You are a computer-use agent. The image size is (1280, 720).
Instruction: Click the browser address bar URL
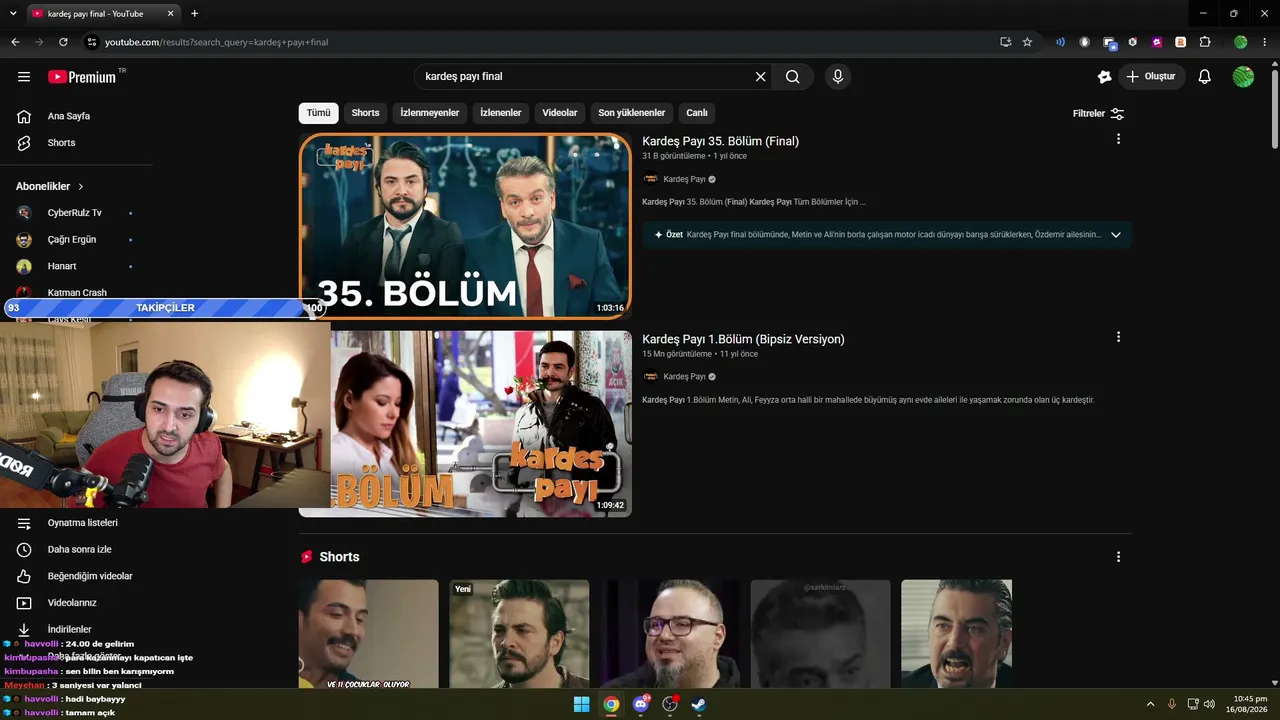point(216,42)
